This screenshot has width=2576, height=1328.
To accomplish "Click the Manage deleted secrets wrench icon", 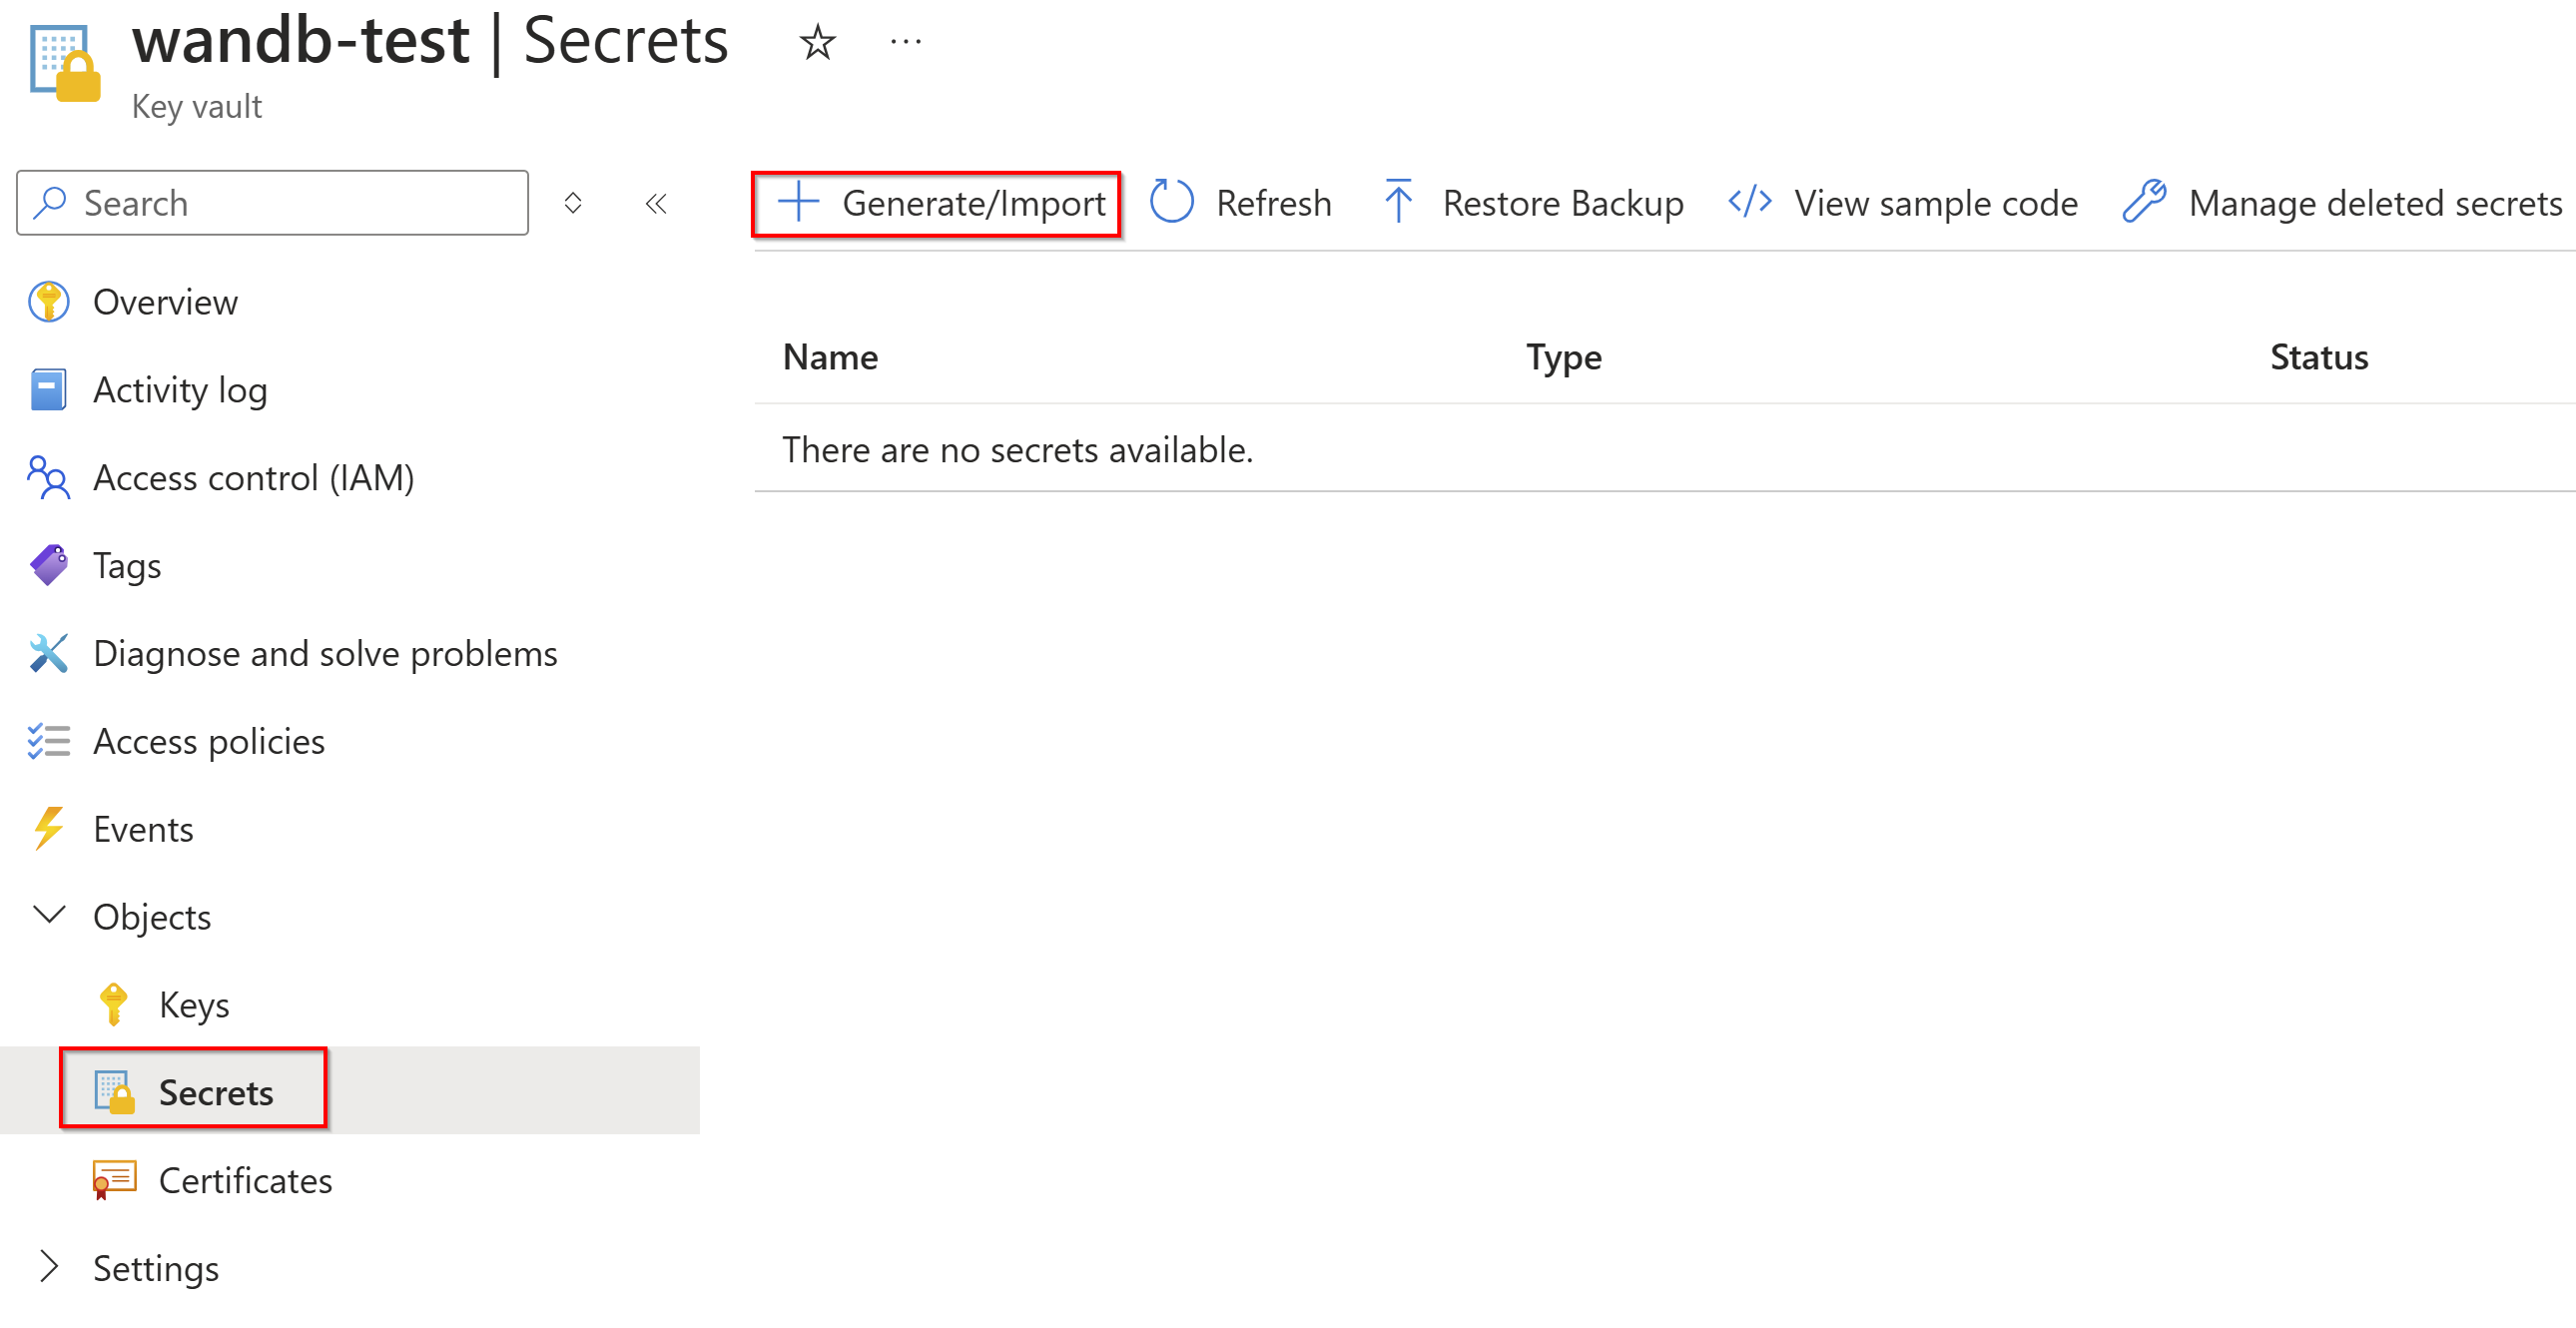I will tap(2144, 202).
